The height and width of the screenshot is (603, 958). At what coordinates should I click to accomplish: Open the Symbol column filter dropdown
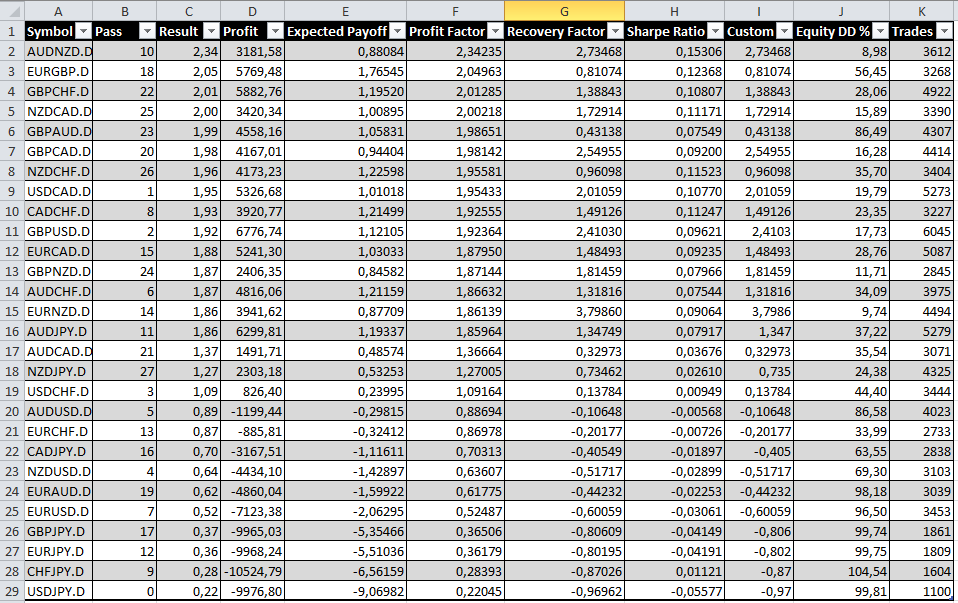[84, 32]
